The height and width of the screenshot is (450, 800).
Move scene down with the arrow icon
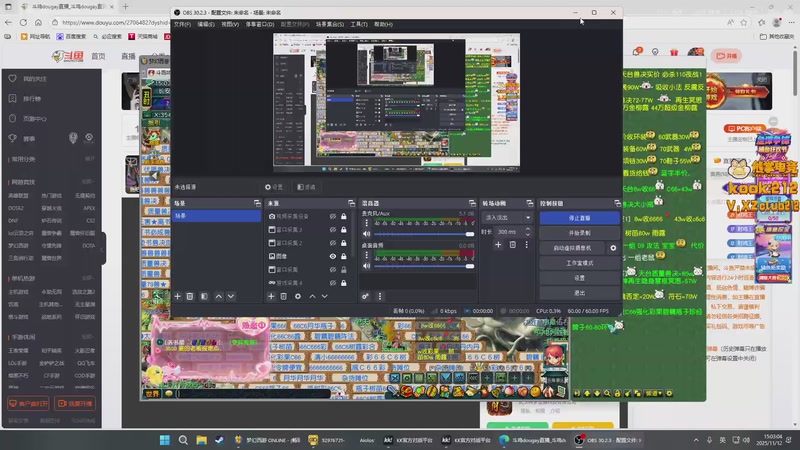(231, 296)
